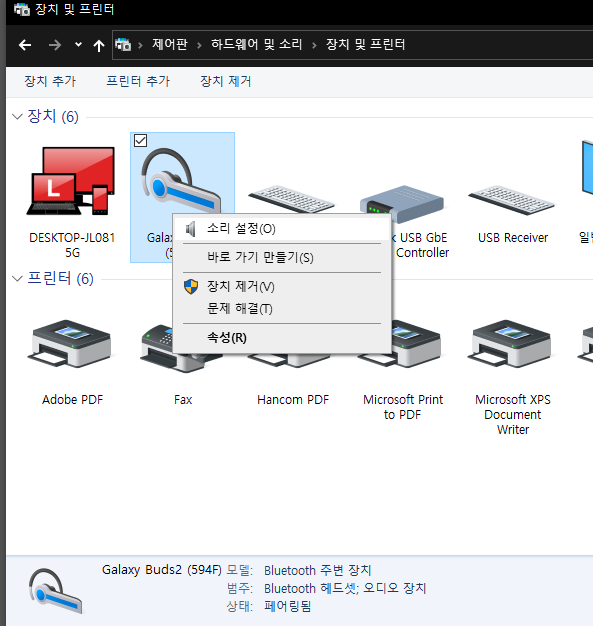593x626 pixels.
Task: Click the Adobe PDF label
Action: [73, 400]
